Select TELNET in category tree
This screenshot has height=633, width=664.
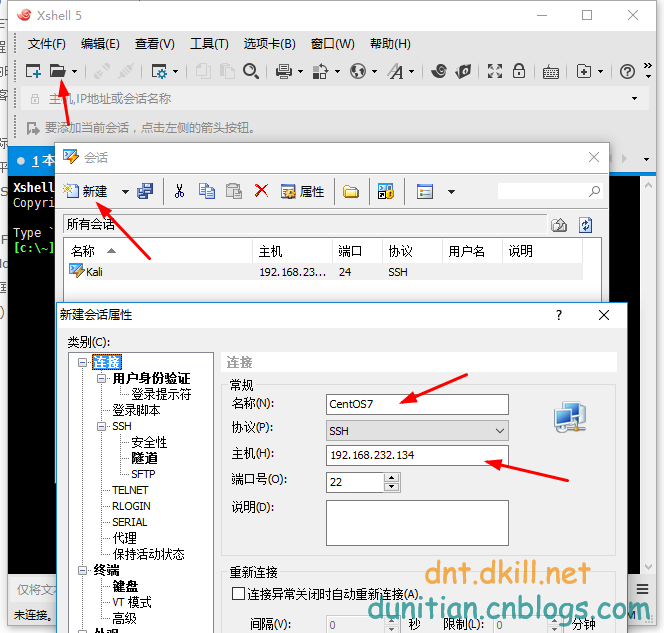[130, 490]
